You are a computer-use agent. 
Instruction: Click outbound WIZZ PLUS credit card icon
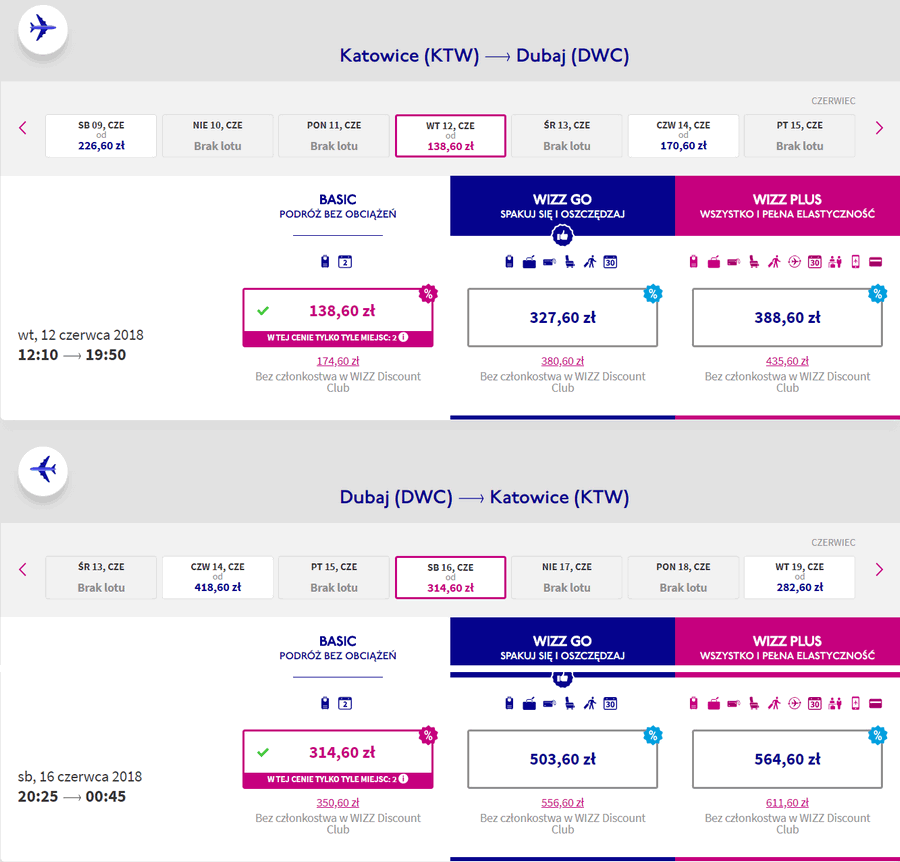pyautogui.click(x=875, y=262)
